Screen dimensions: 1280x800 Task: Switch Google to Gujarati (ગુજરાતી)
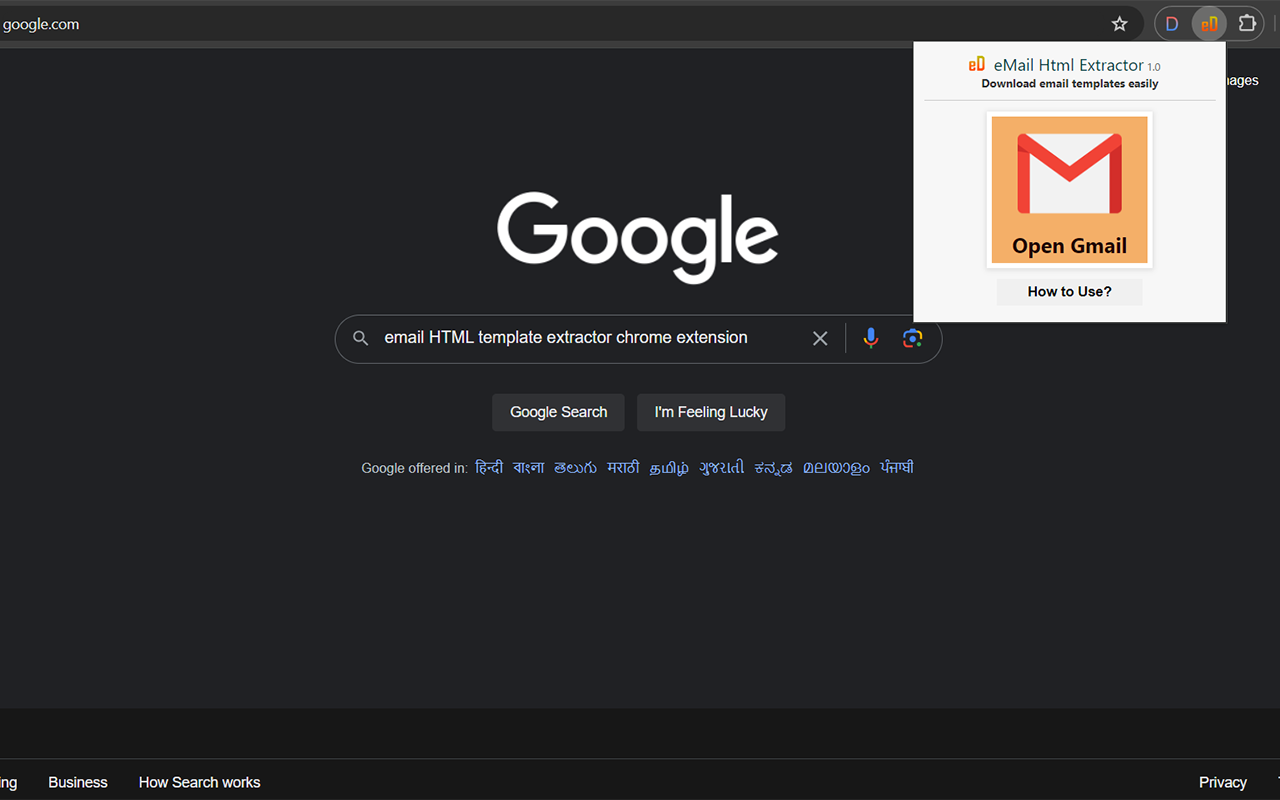722,468
